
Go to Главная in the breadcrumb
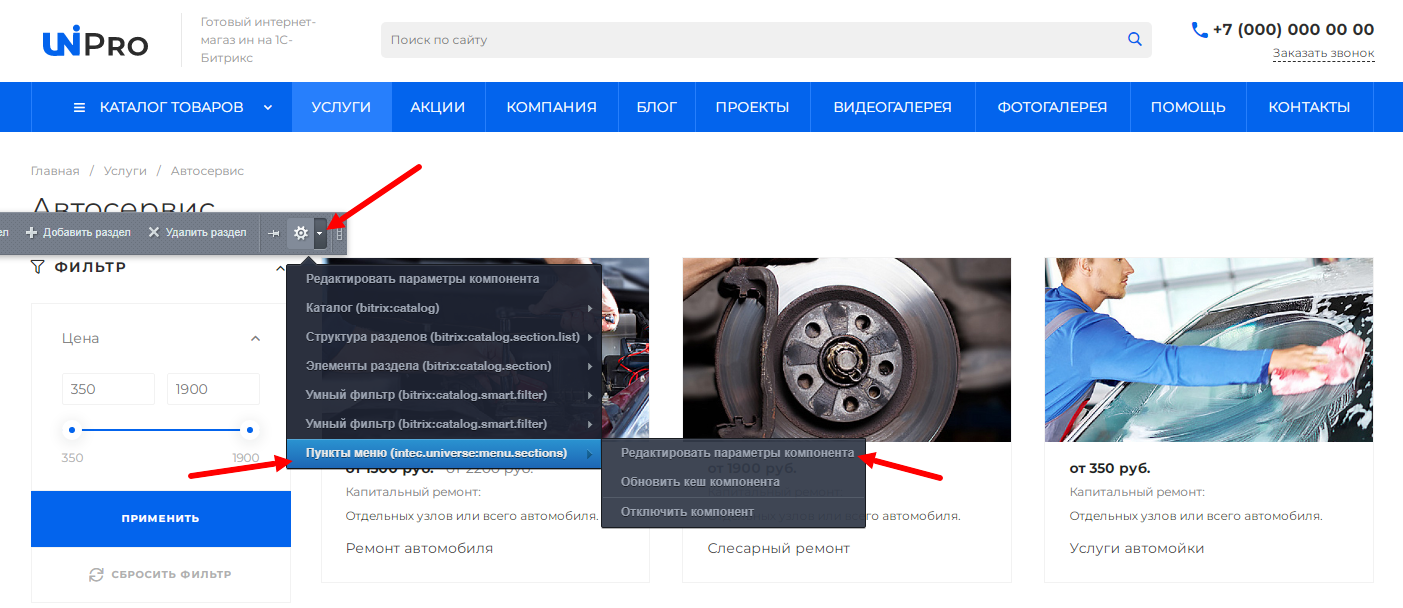[55, 171]
